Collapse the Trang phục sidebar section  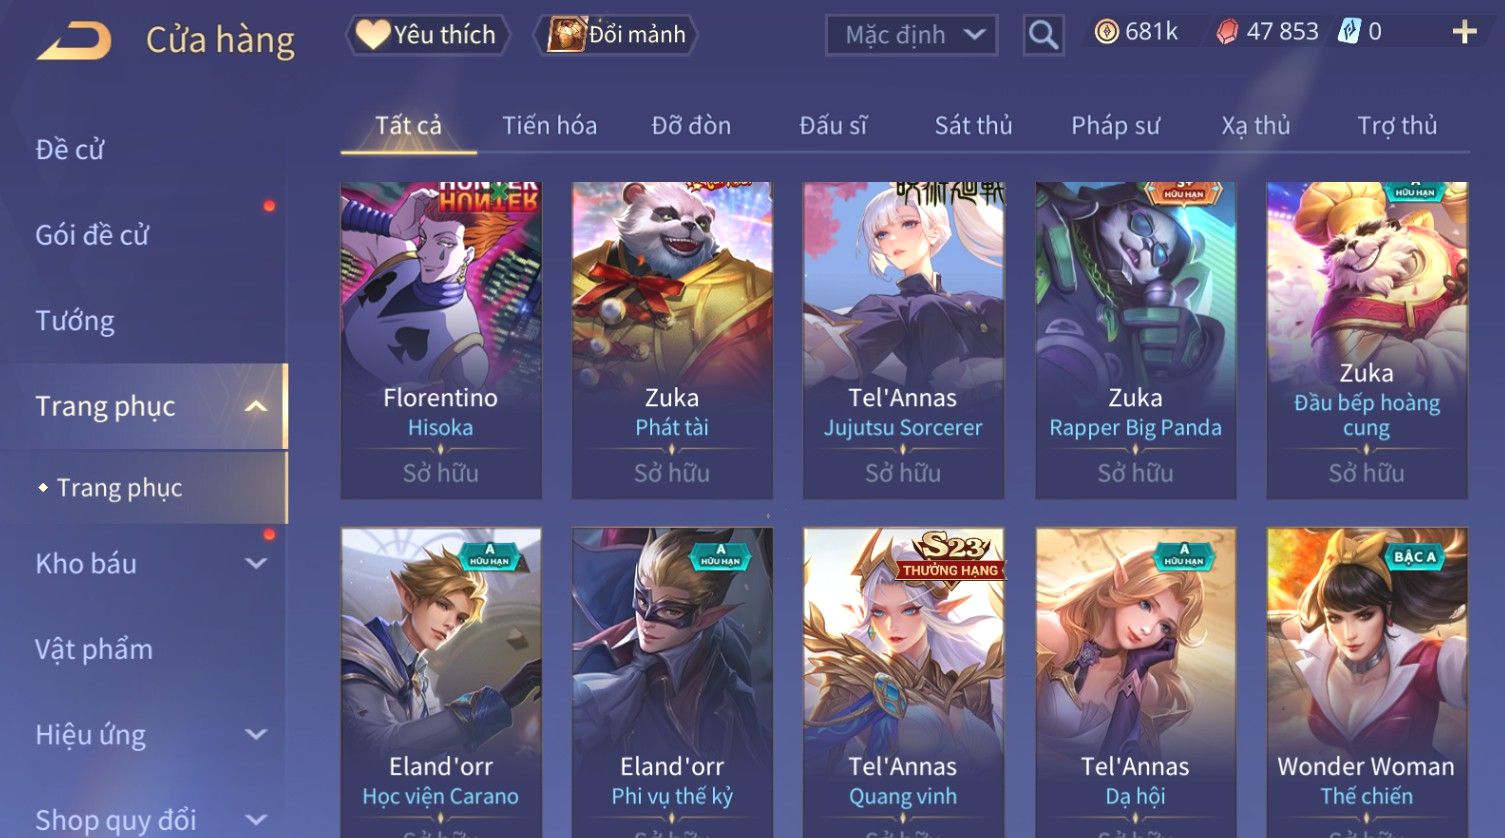[256, 406]
